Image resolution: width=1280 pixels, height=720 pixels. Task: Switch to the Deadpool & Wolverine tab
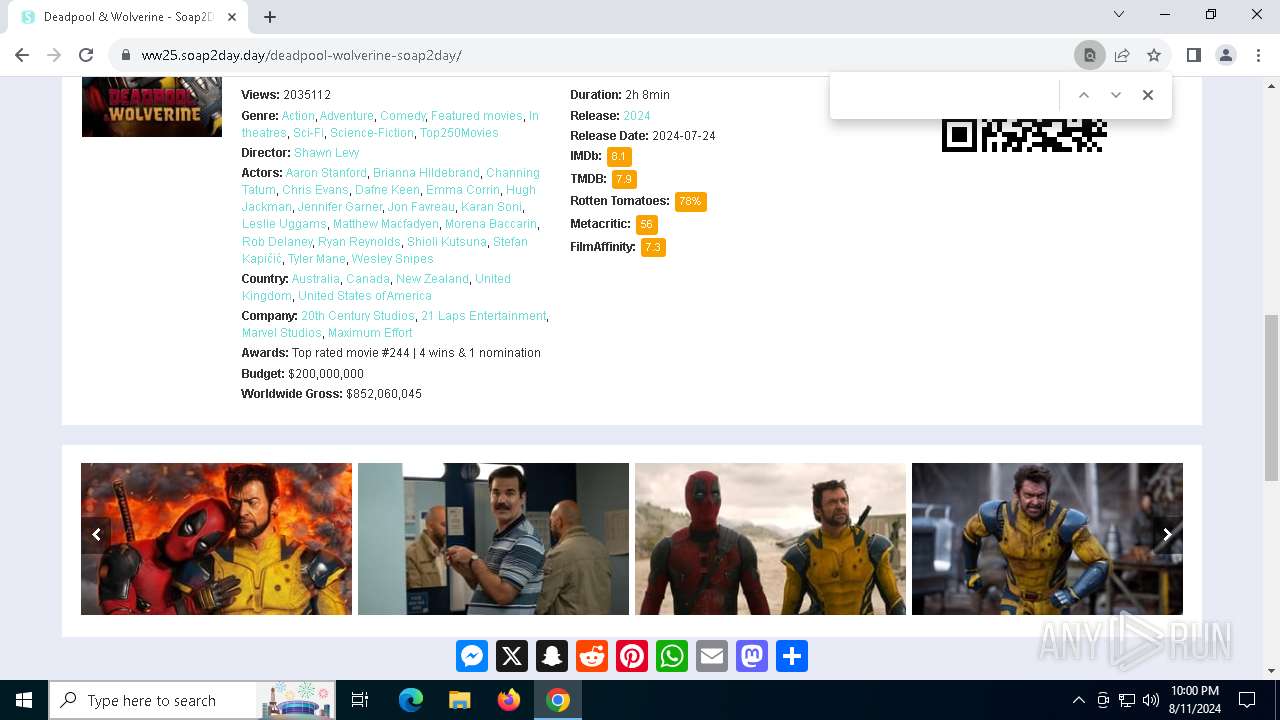coord(130,17)
